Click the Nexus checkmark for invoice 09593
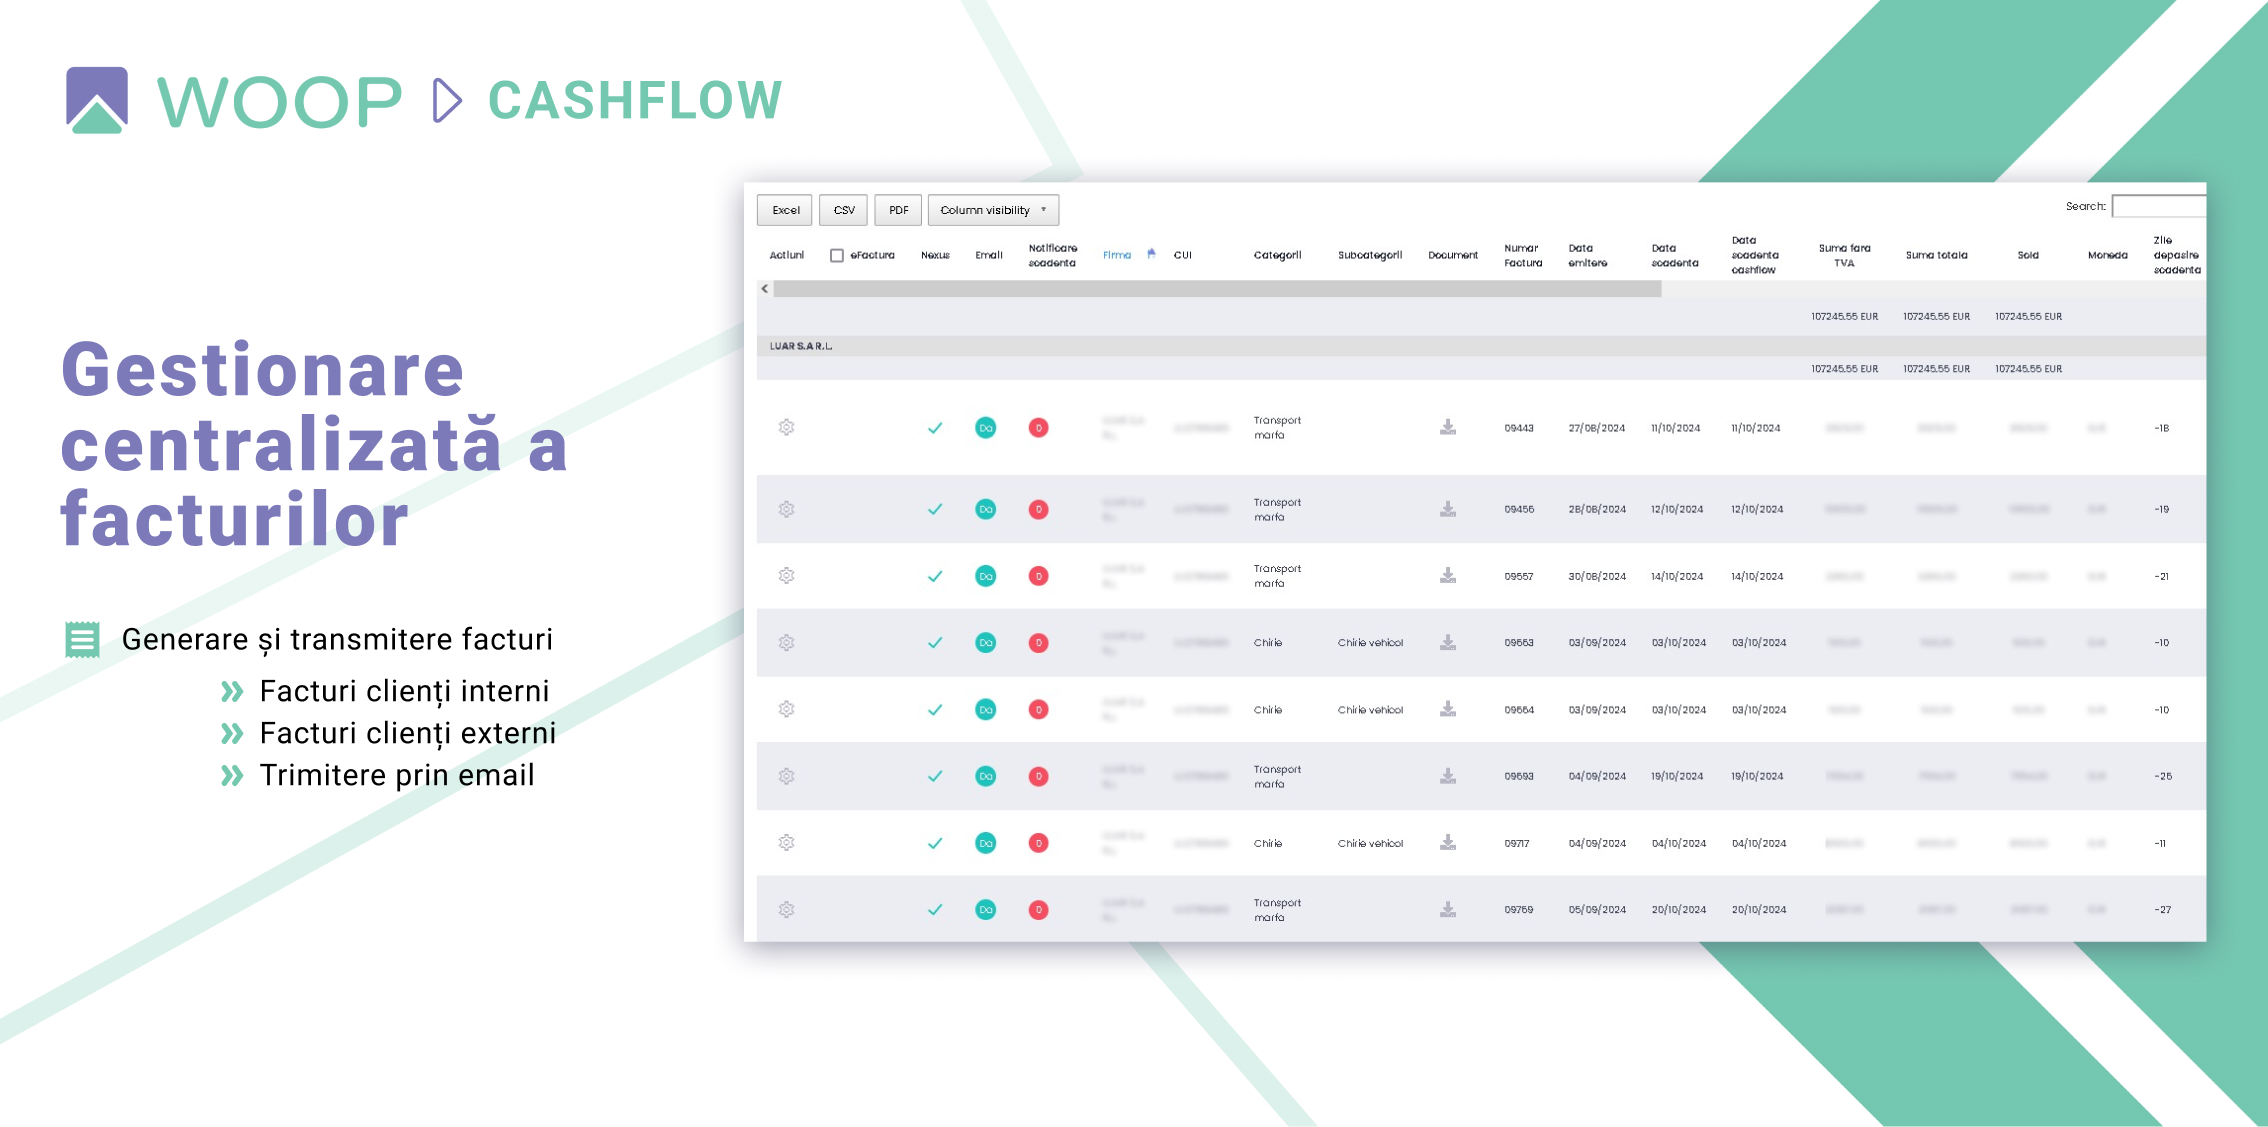This screenshot has height=1127, width=2268. pos(935,776)
